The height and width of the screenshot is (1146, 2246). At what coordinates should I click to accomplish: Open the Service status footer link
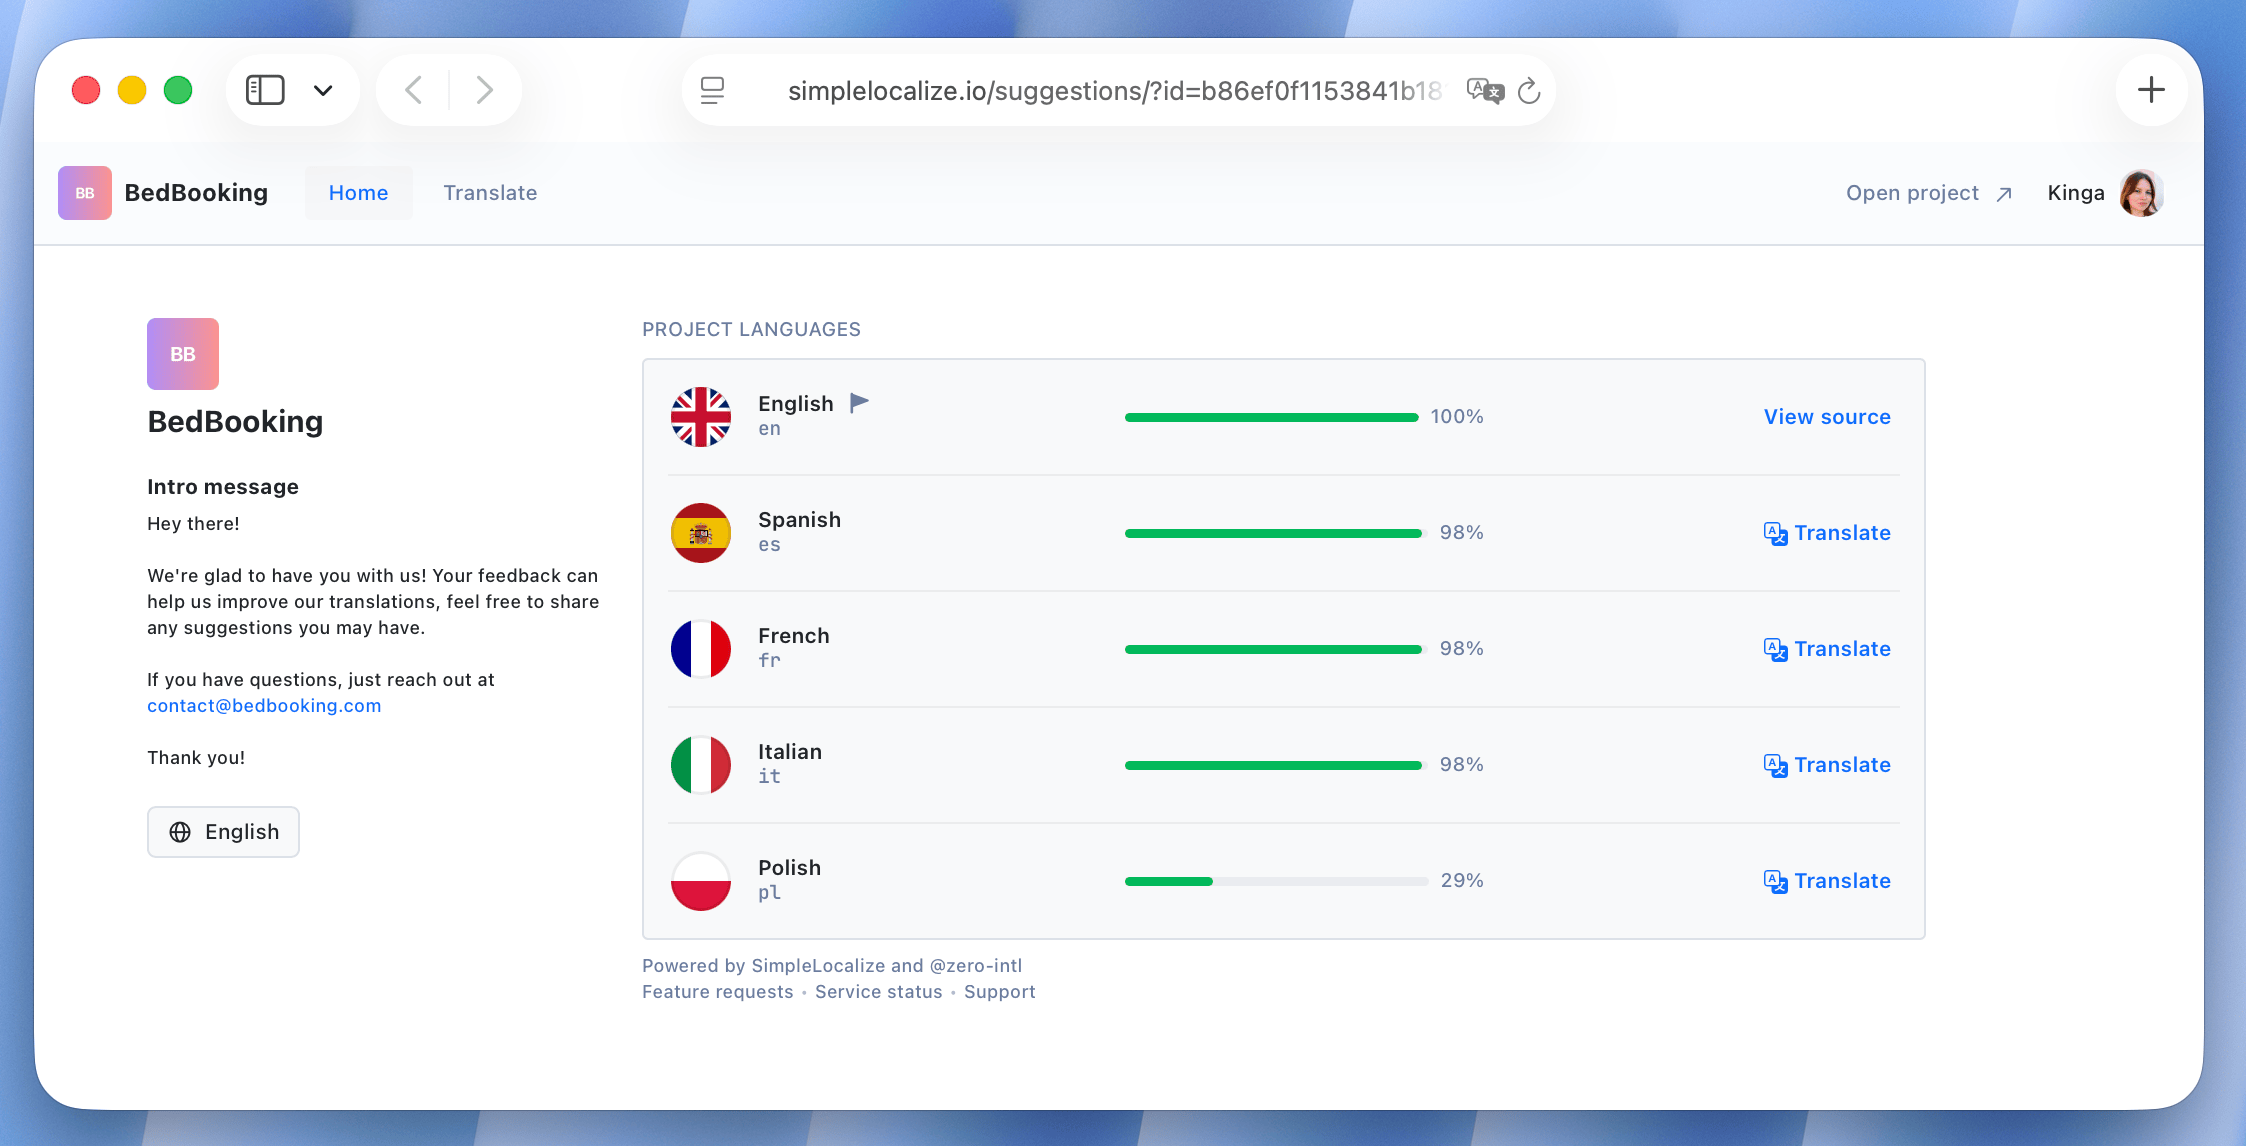click(x=878, y=992)
